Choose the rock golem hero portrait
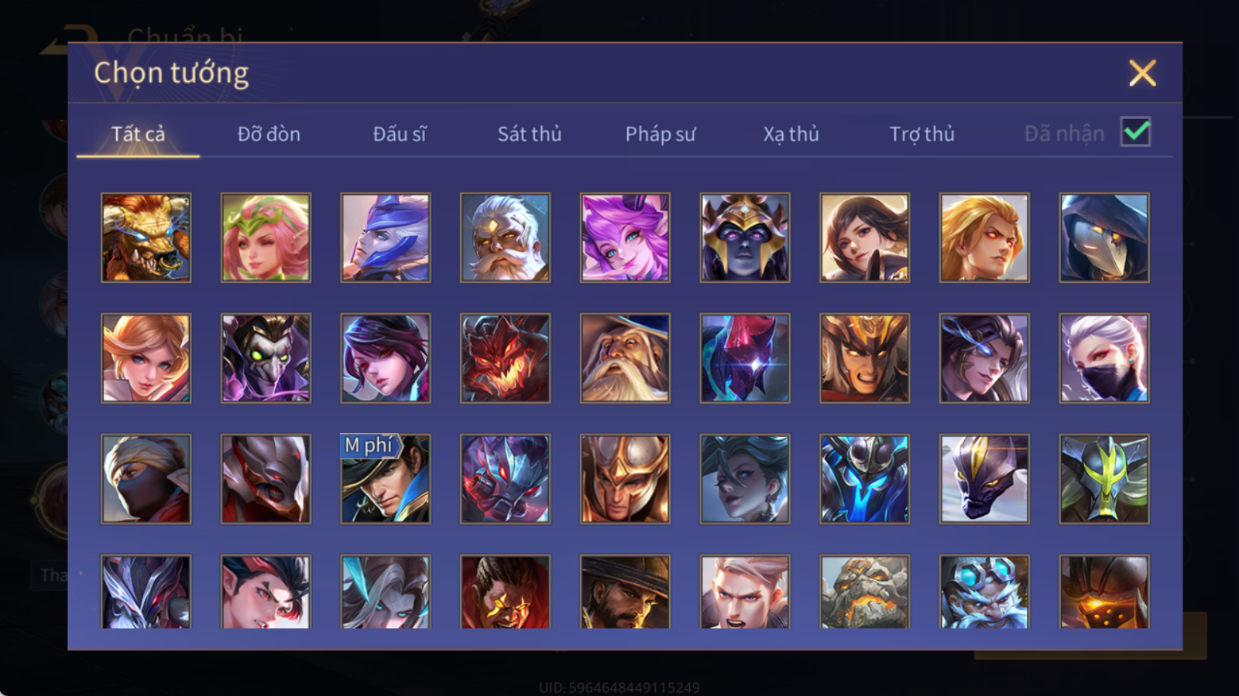Image resolution: width=1239 pixels, height=696 pixels. tap(865, 592)
